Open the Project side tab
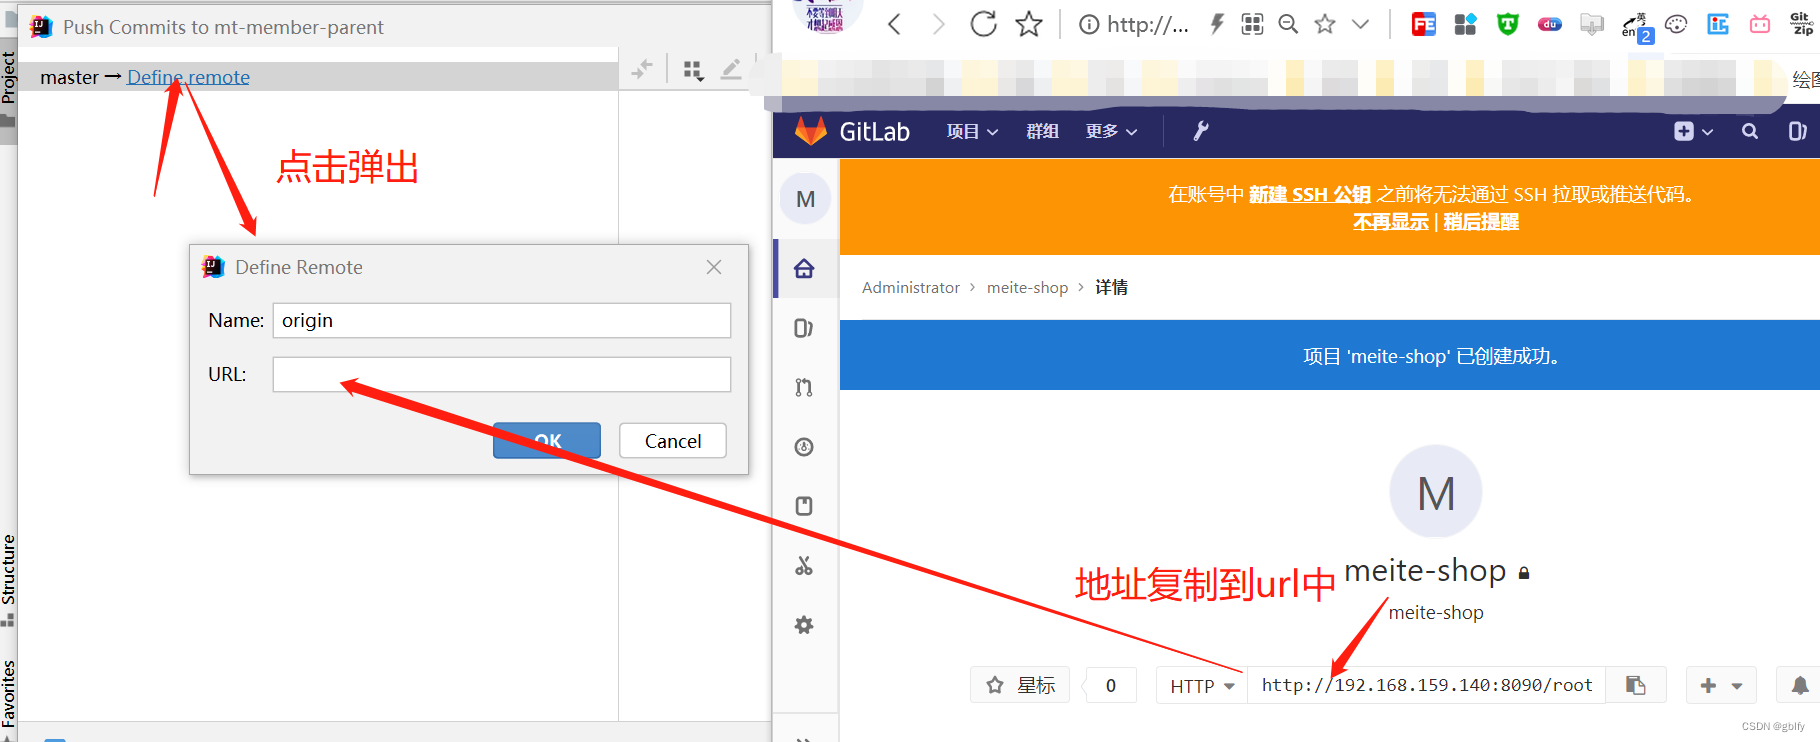Image resolution: width=1820 pixels, height=742 pixels. point(8,77)
